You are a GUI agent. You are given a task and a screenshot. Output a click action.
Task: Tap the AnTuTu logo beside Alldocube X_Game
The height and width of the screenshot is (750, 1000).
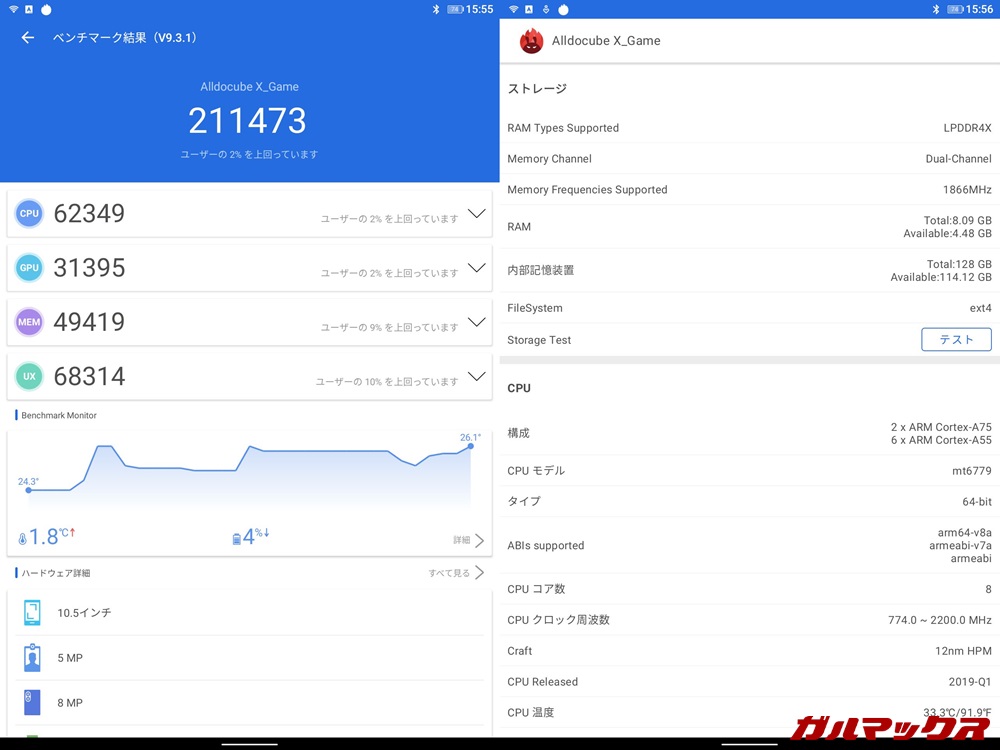click(531, 41)
